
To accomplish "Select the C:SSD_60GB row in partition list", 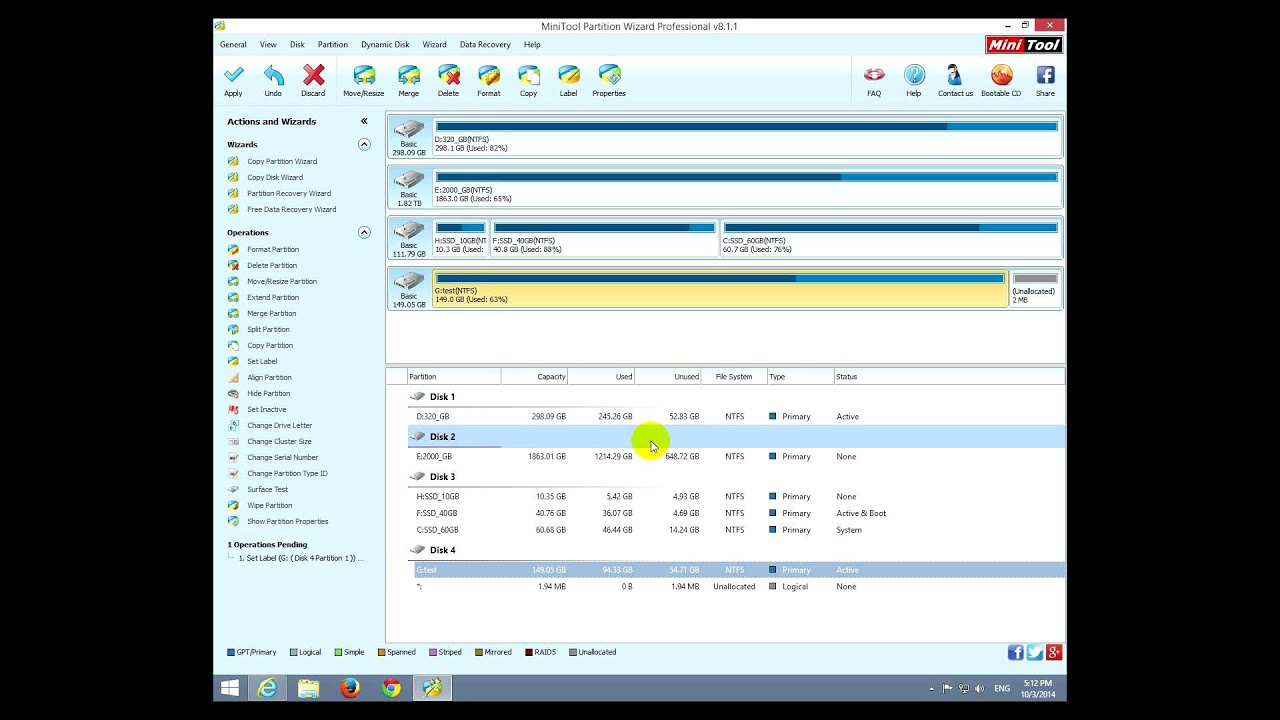I will (x=736, y=530).
